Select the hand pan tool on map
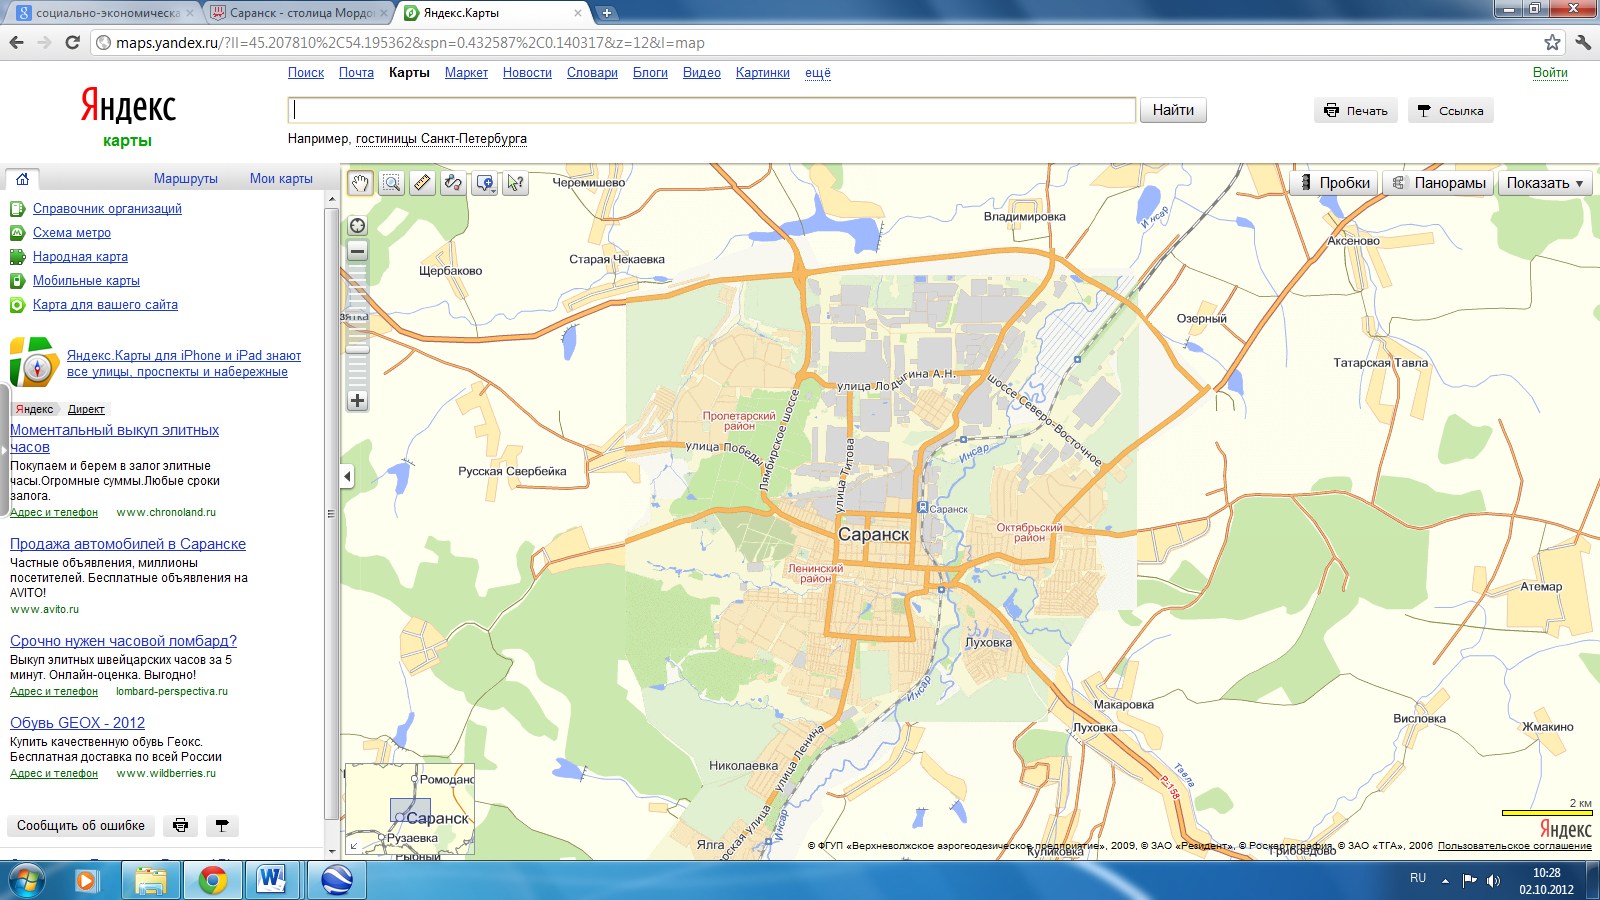 360,183
